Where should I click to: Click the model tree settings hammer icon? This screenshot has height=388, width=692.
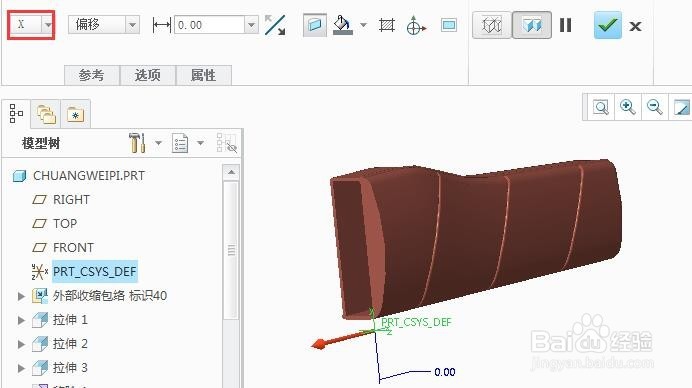[137, 143]
